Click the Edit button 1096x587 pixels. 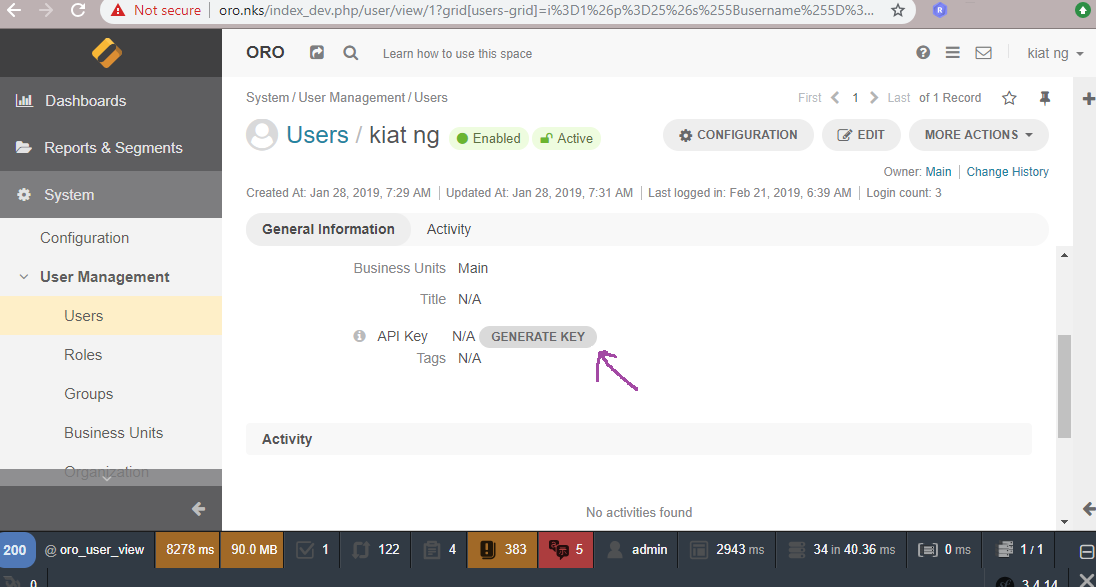860,135
